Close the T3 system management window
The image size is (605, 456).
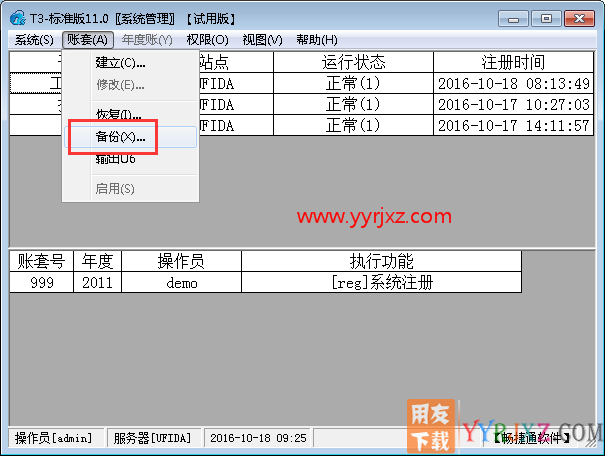(579, 19)
